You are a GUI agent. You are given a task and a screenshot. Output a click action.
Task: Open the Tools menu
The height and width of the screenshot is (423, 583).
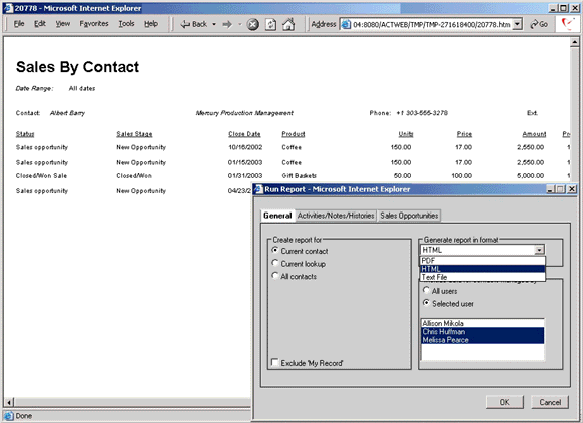126,24
